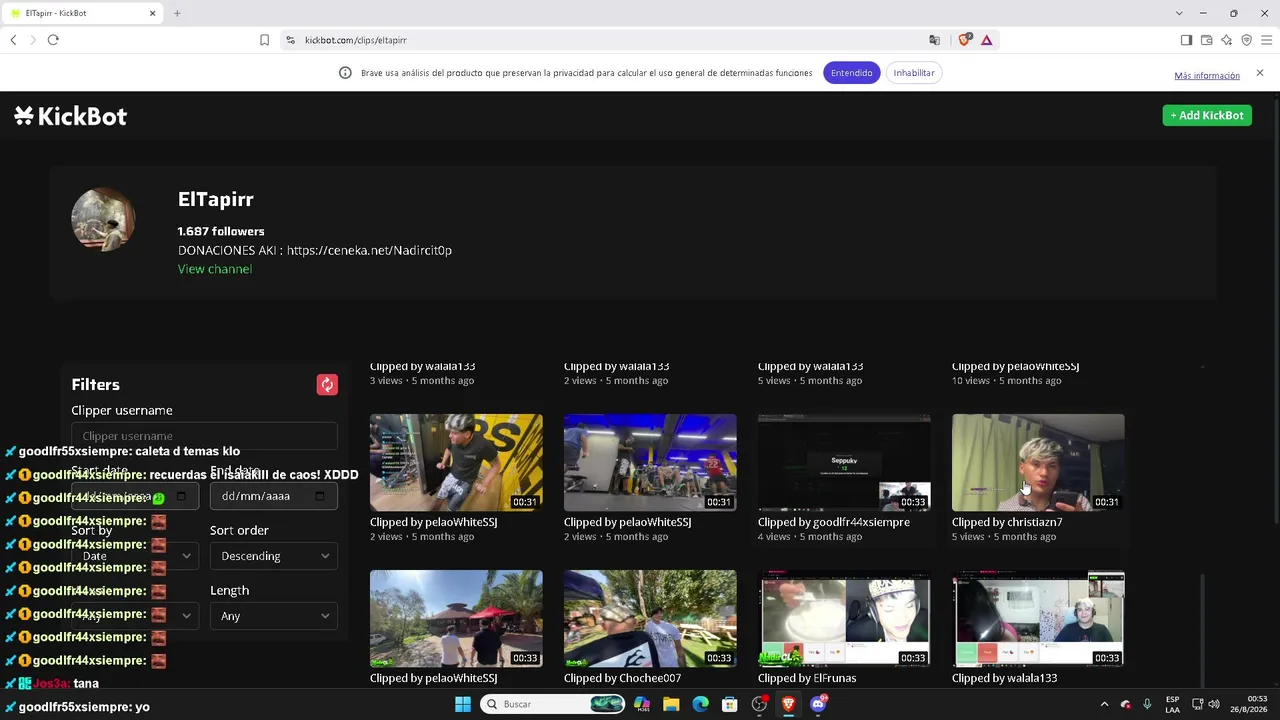Click the 'Clipped by christiazn7' caption
The image size is (1280, 720).
click(1007, 522)
